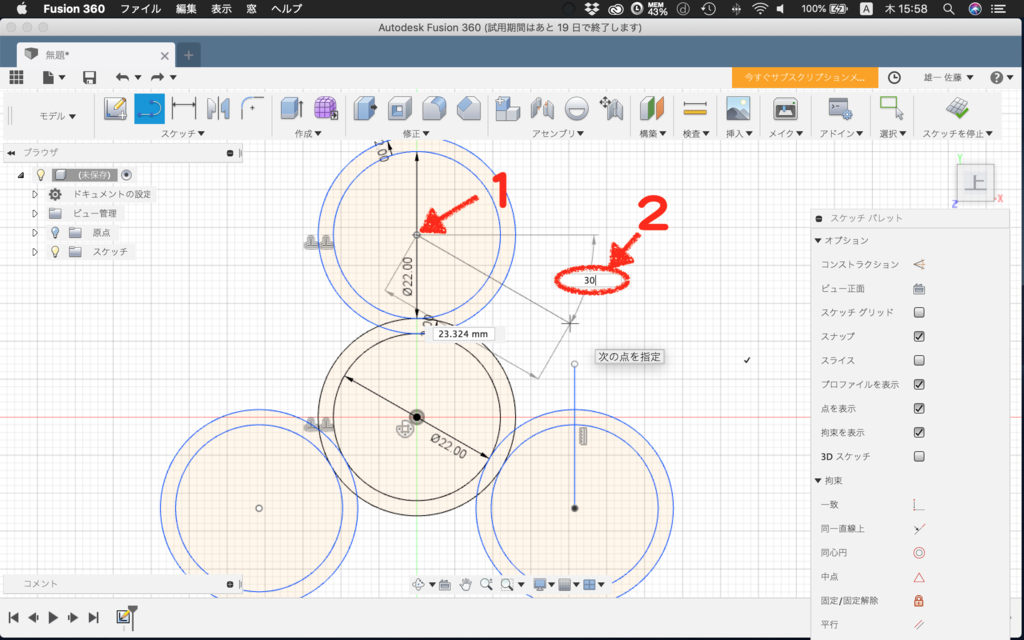Add a new document tab
Screen dimensions: 1024x640
tap(189, 56)
